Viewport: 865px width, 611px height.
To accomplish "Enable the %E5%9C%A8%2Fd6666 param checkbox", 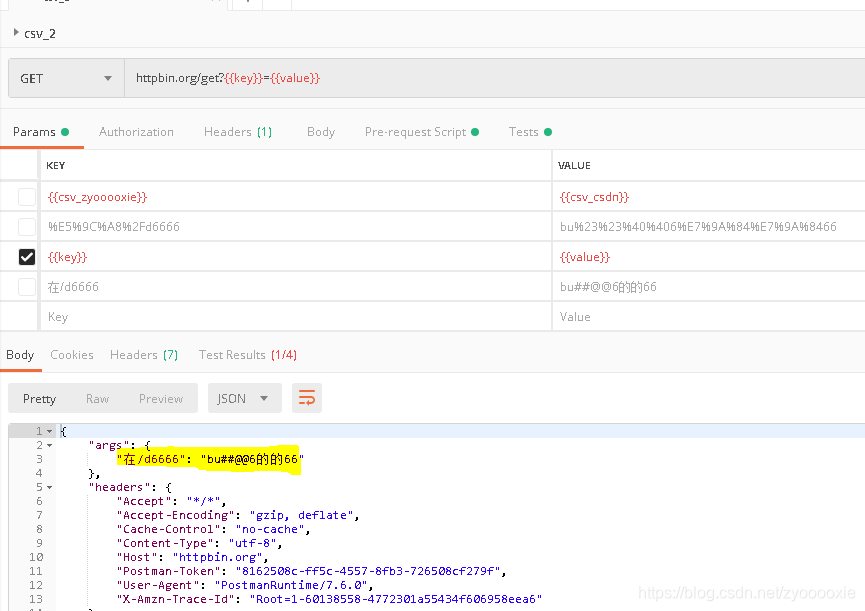I will coord(26,227).
